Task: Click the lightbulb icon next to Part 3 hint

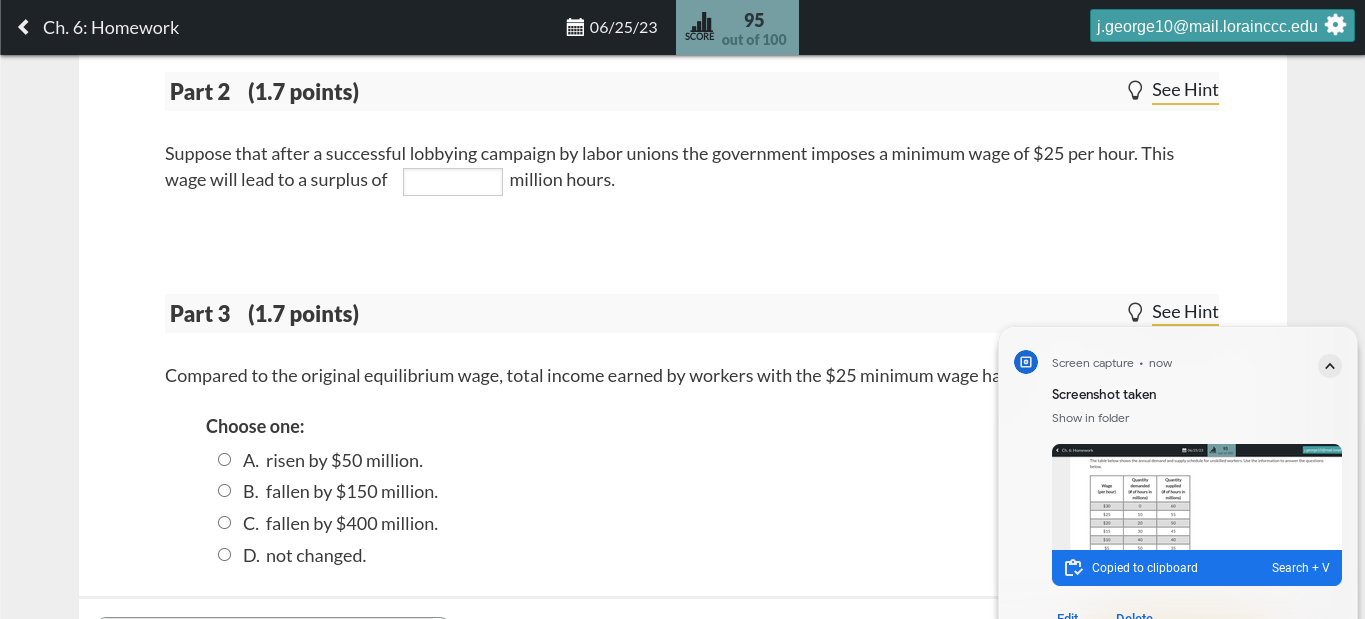Action: [1135, 311]
